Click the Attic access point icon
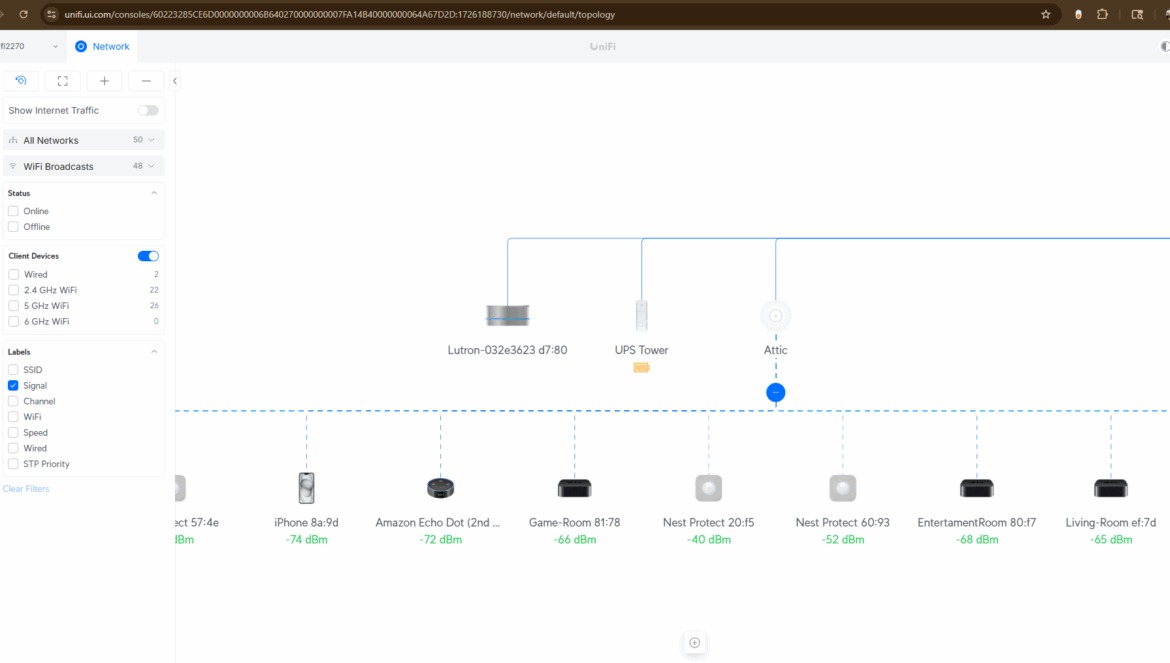Viewport: 1170px width, 663px height. click(775, 316)
